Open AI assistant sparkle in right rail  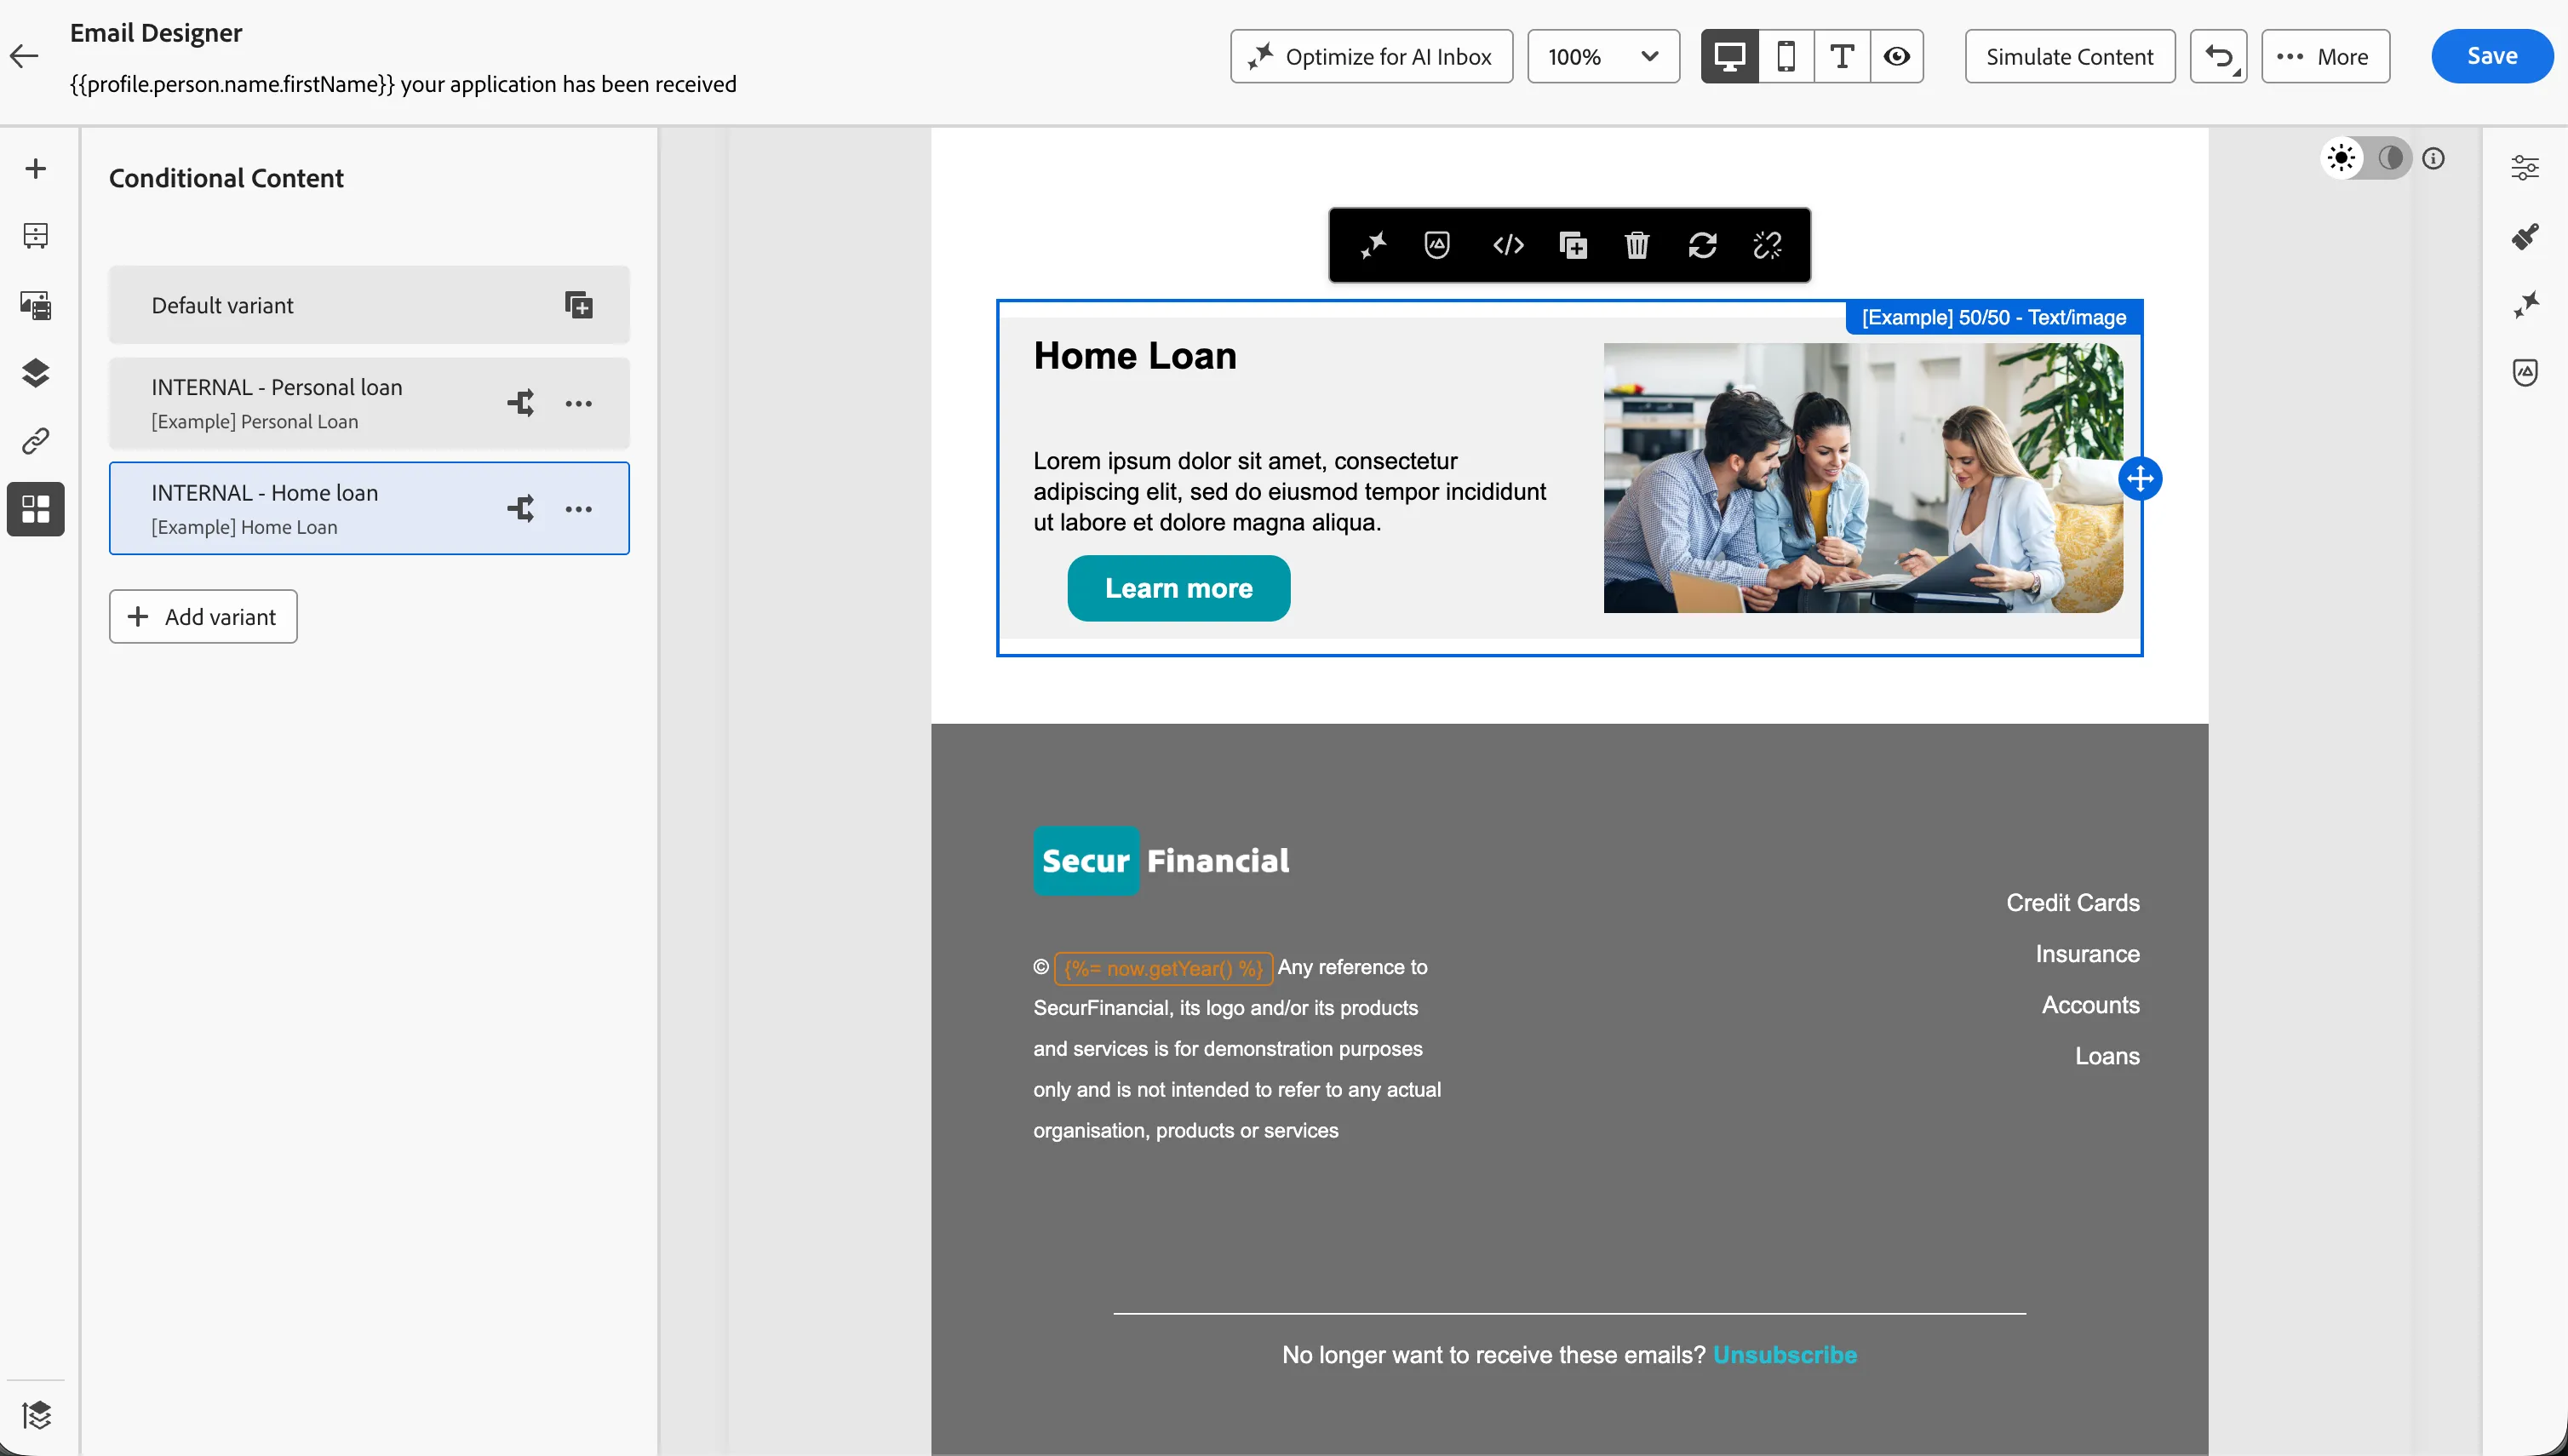(x=2525, y=304)
